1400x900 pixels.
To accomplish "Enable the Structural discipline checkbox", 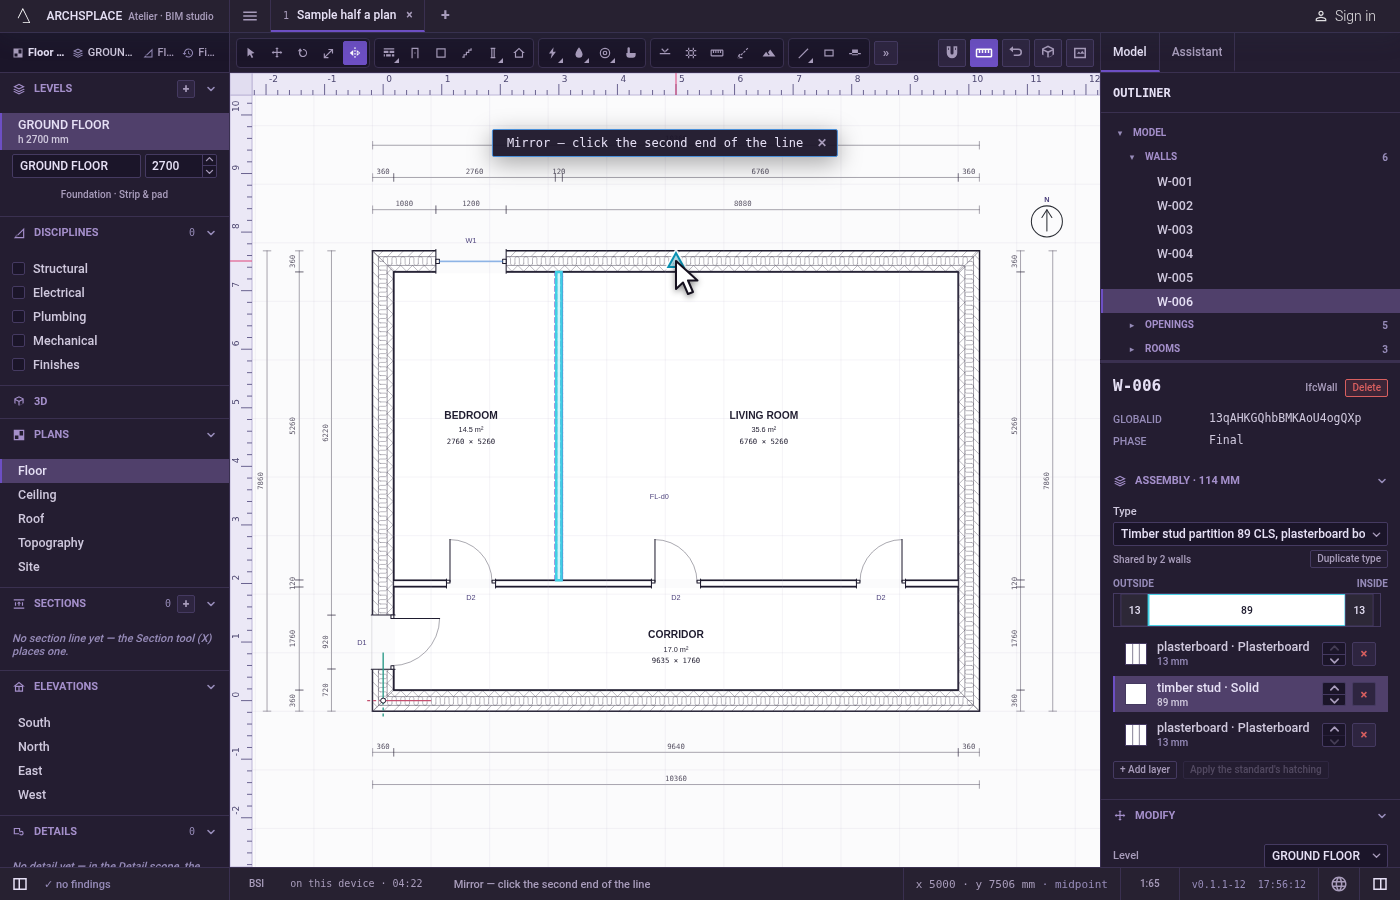I will pos(18,269).
